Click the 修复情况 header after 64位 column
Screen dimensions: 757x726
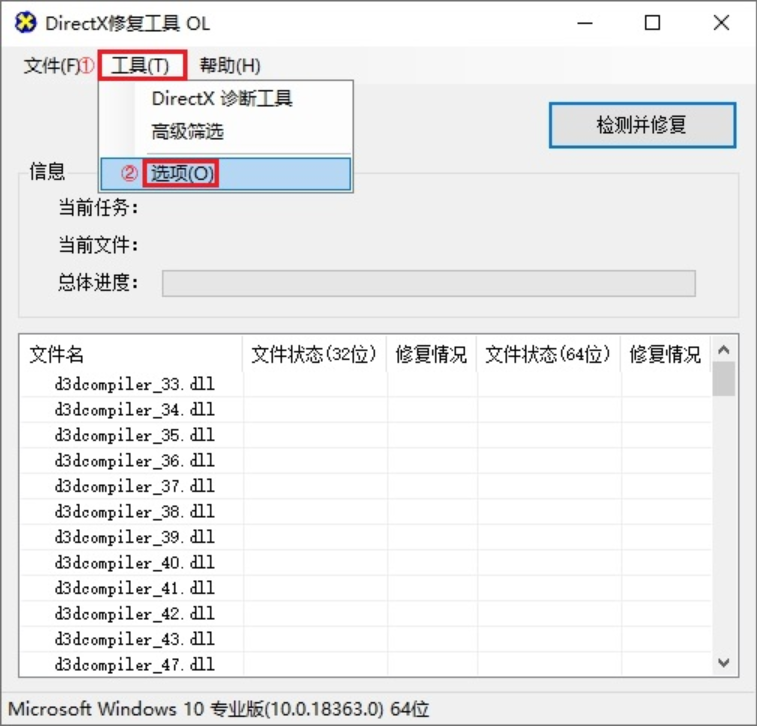click(665, 354)
